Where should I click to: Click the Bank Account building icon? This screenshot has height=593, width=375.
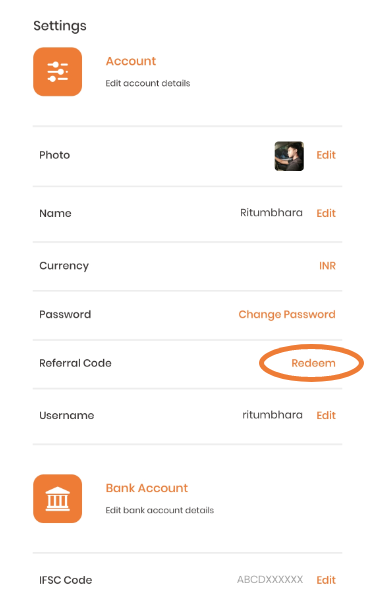click(57, 498)
